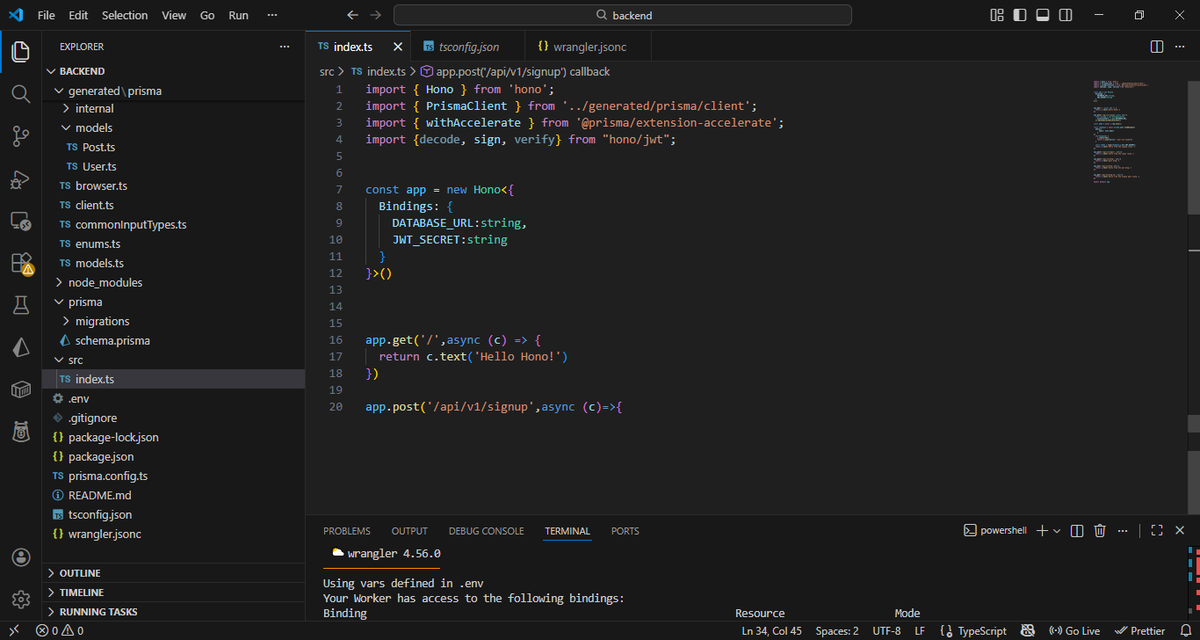Click Go Live in the status bar
Image resolution: width=1200 pixels, height=640 pixels.
1074,631
